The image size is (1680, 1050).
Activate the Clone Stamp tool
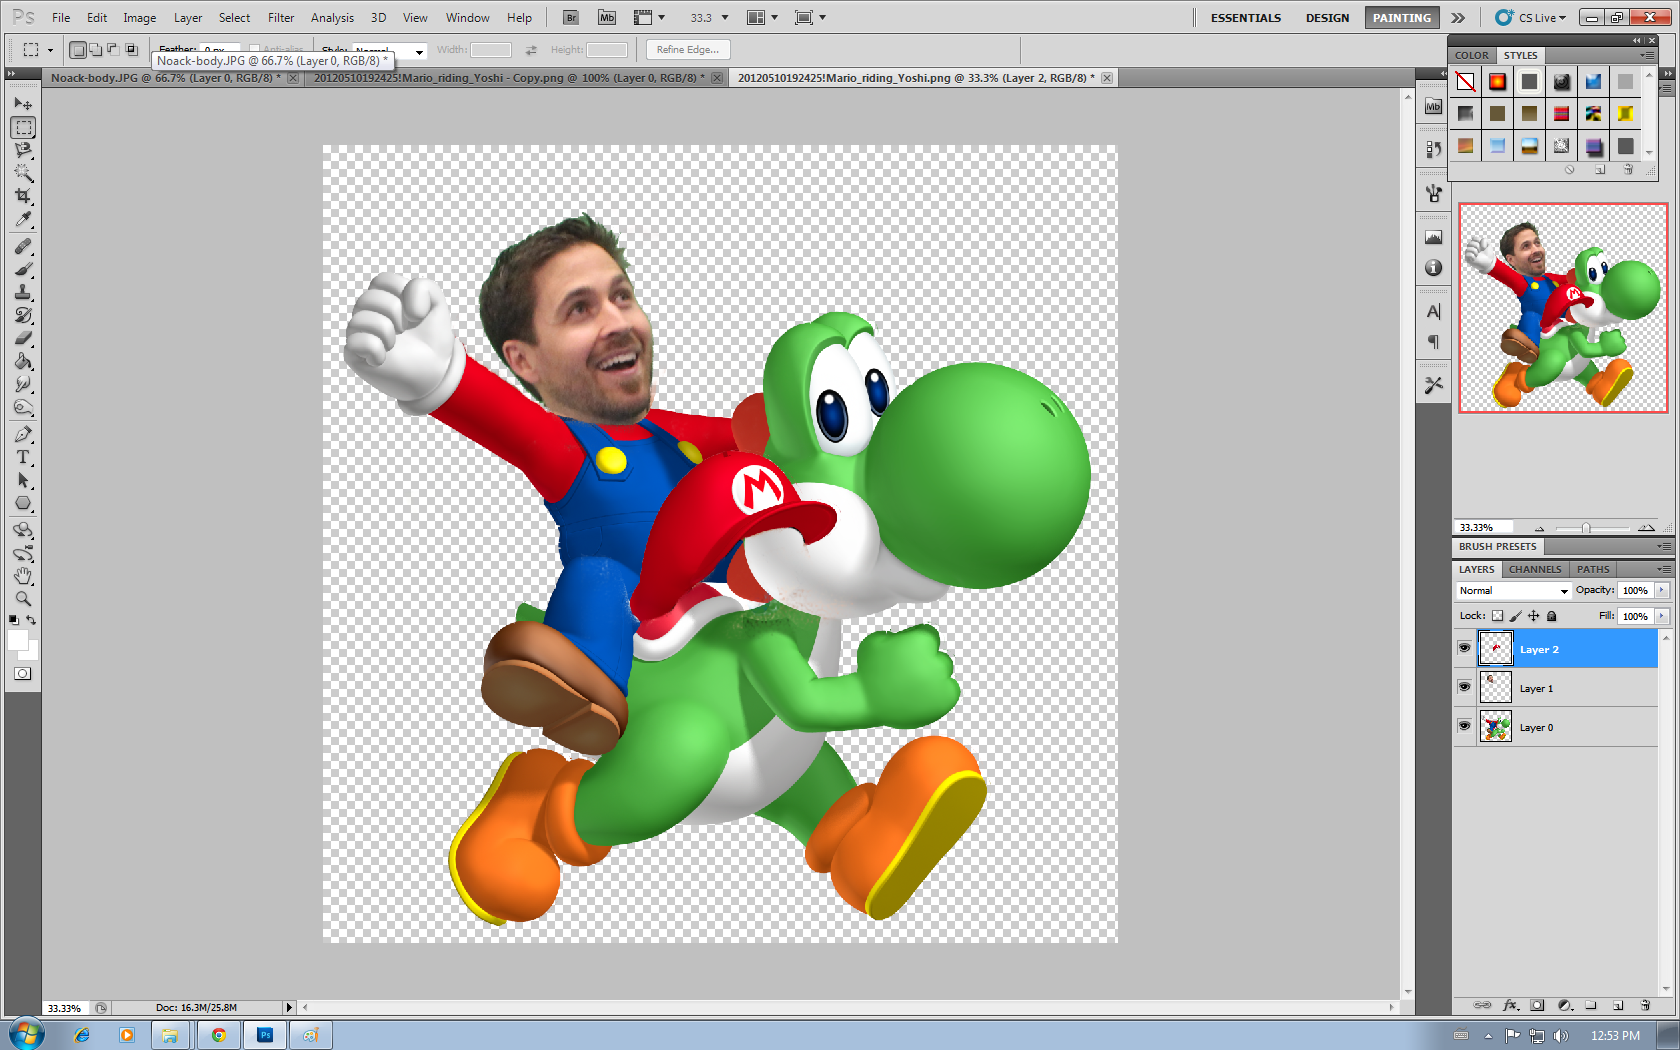click(24, 291)
